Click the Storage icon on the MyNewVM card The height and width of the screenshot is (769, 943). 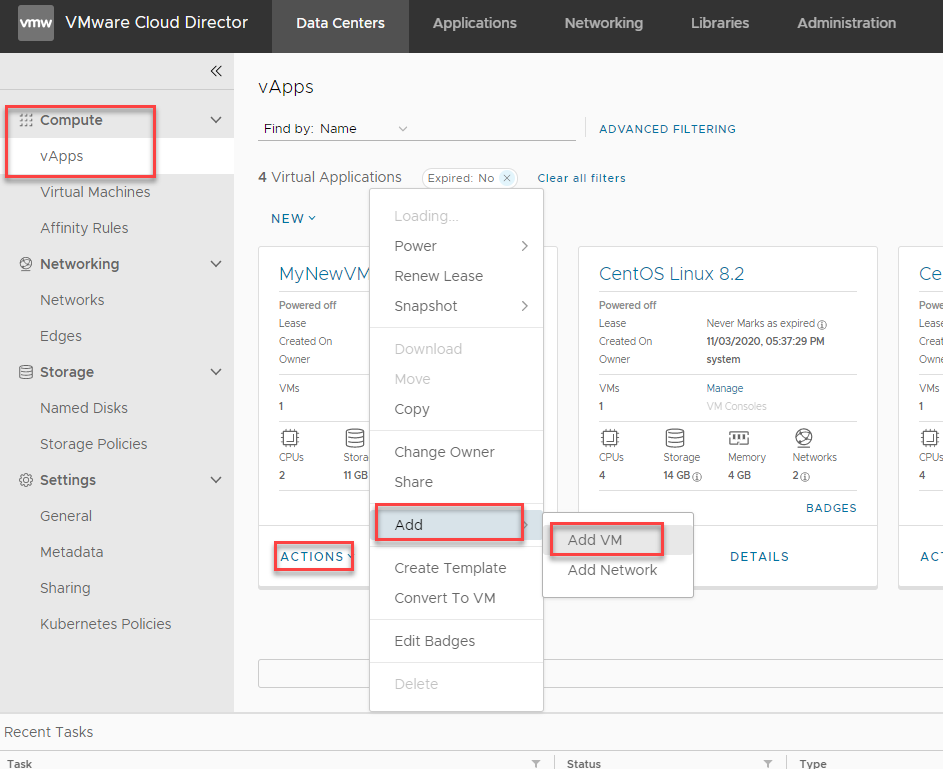354,437
